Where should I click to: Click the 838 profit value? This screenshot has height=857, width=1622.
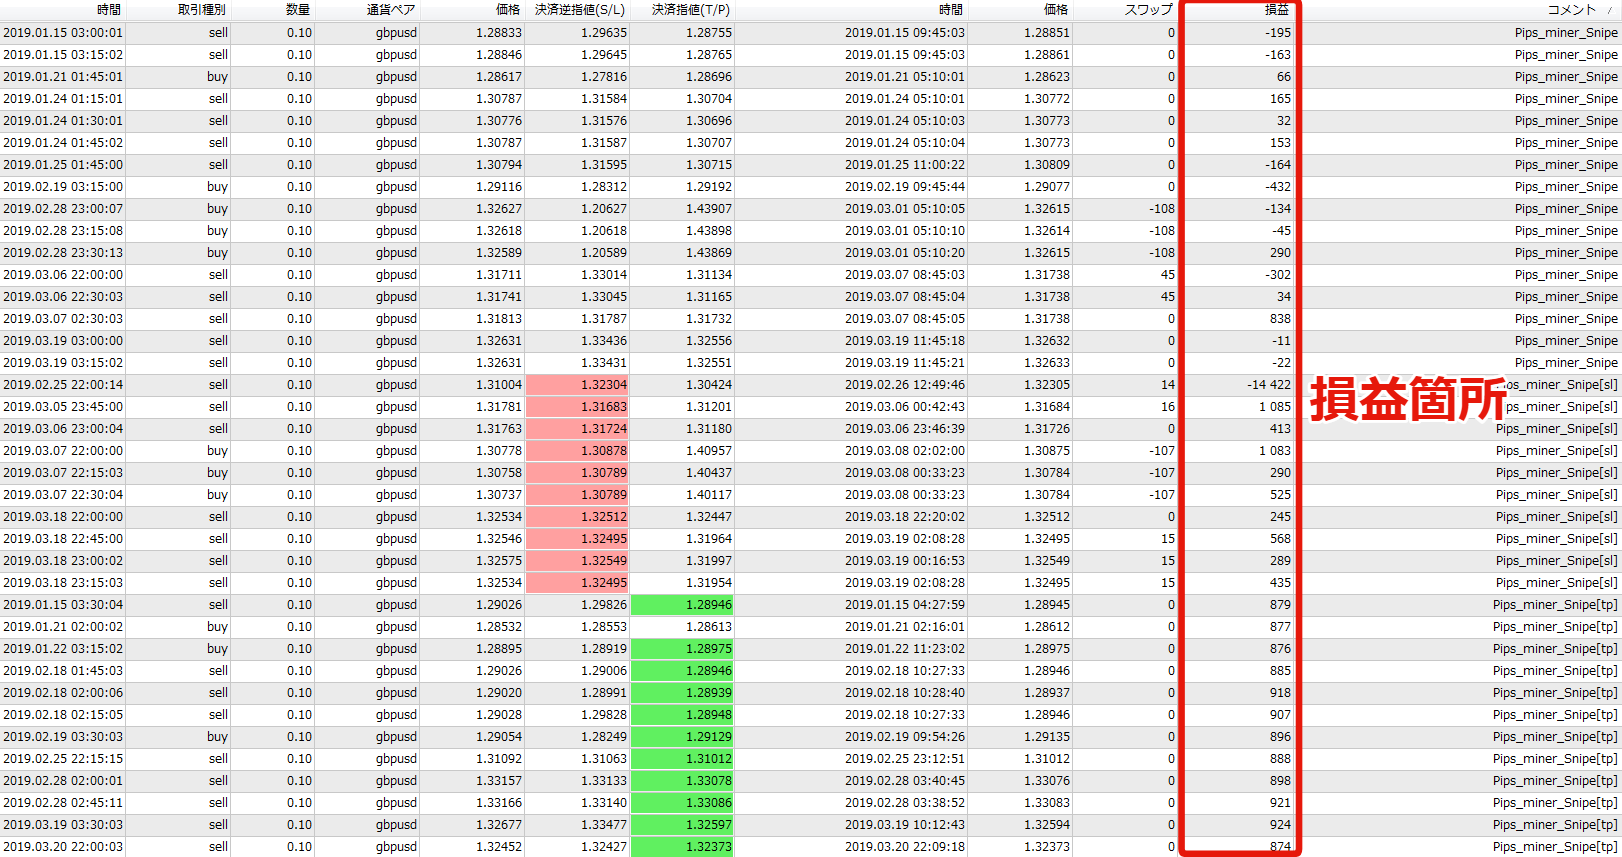(1280, 319)
